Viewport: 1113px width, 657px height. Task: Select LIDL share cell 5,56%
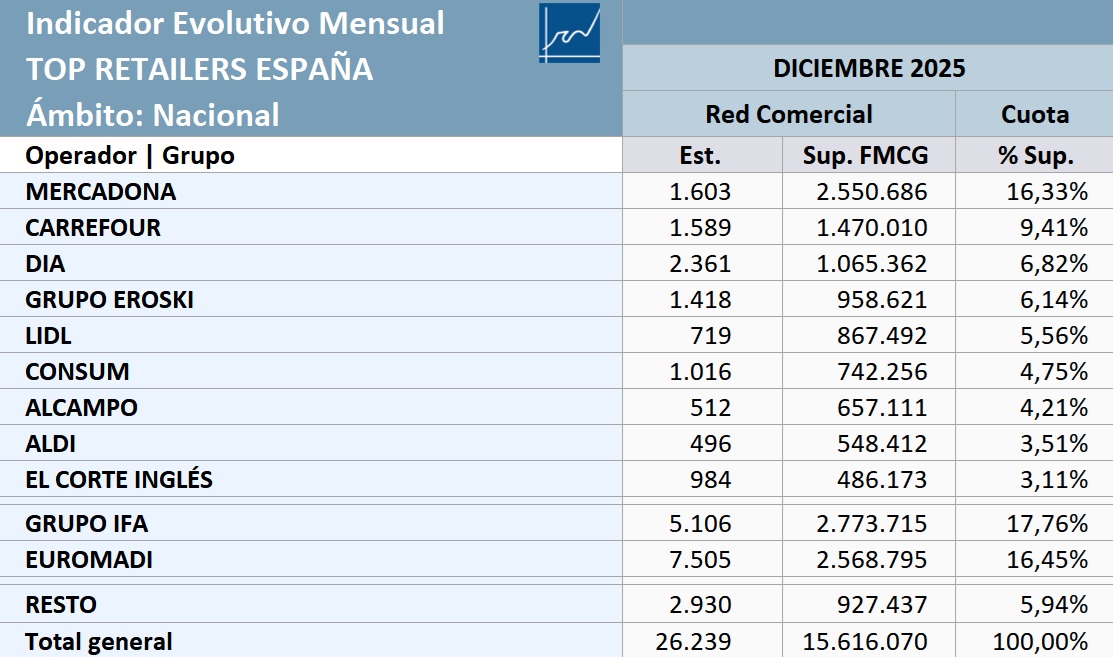click(1047, 335)
